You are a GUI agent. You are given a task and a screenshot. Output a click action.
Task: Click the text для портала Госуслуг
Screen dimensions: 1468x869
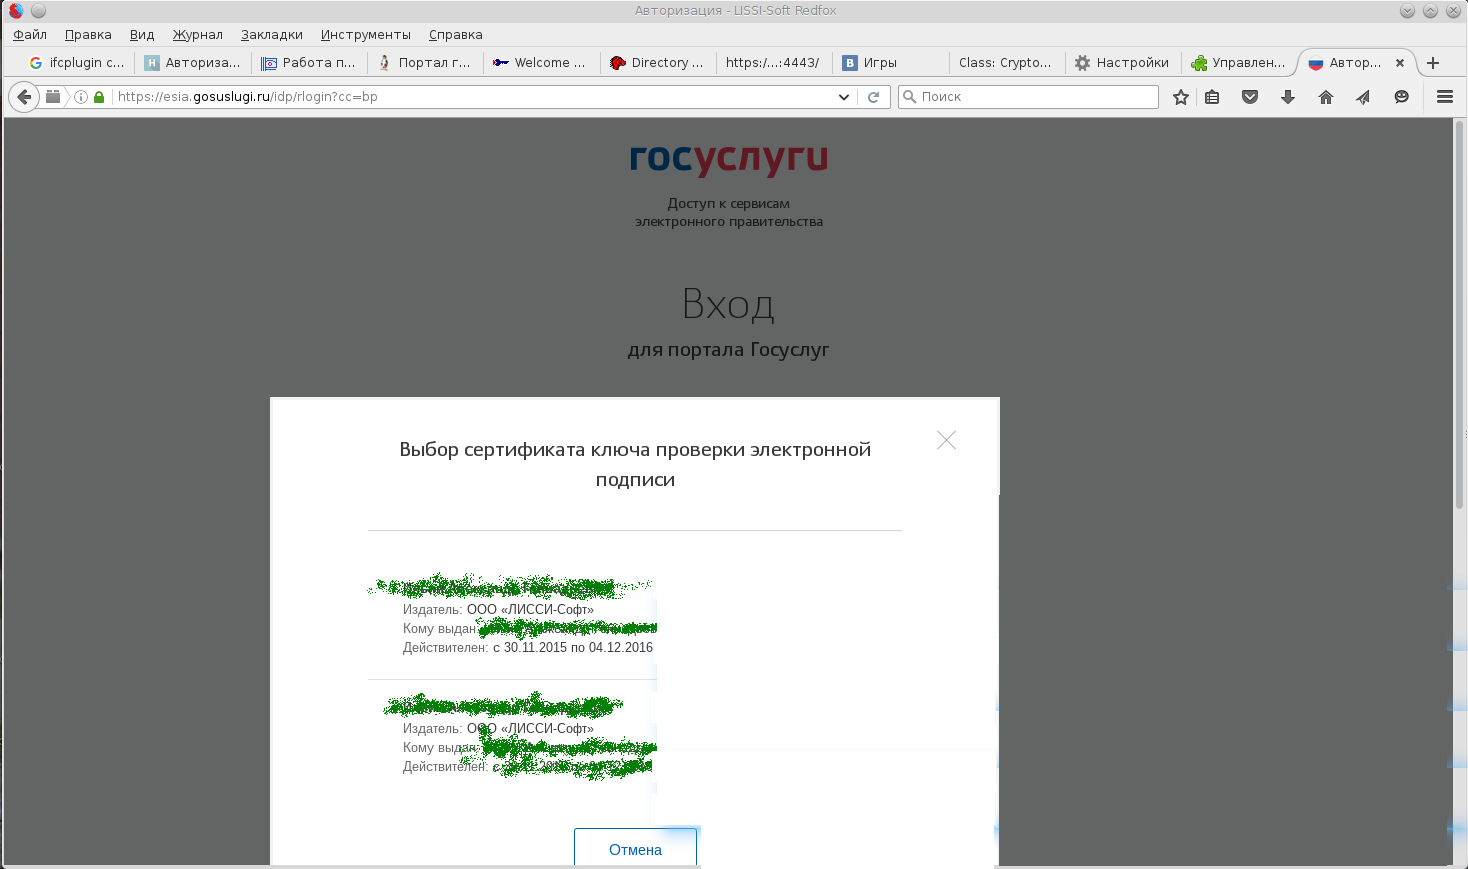(729, 350)
